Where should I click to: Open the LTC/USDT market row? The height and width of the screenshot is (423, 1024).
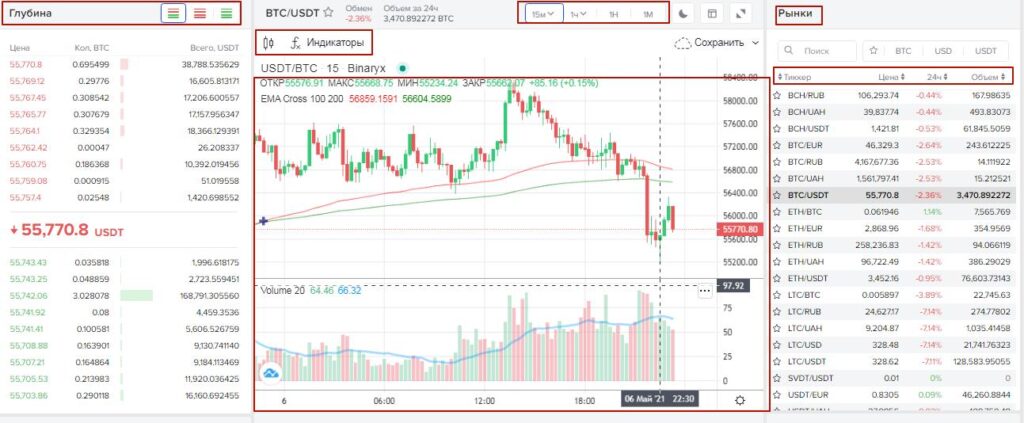tap(892, 361)
